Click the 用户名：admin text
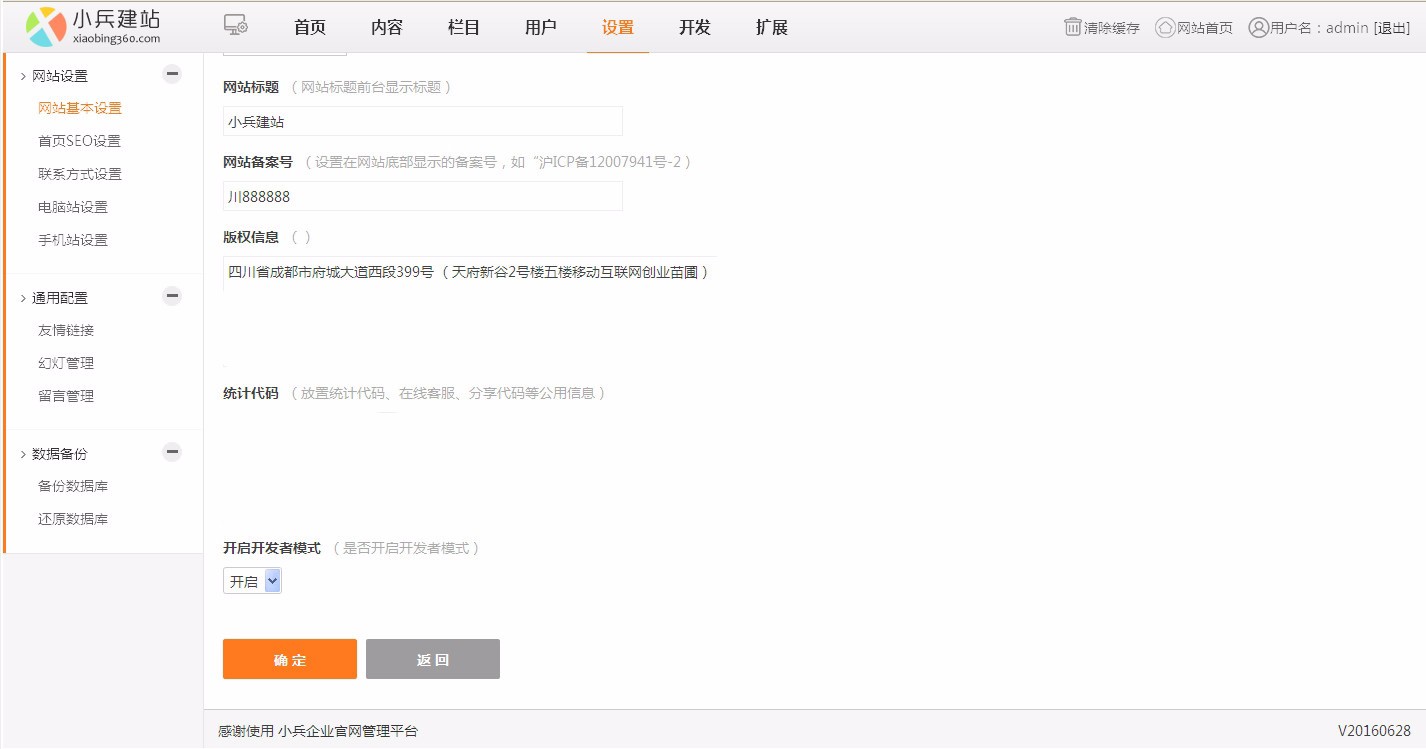Image resolution: width=1426 pixels, height=749 pixels. click(1319, 28)
